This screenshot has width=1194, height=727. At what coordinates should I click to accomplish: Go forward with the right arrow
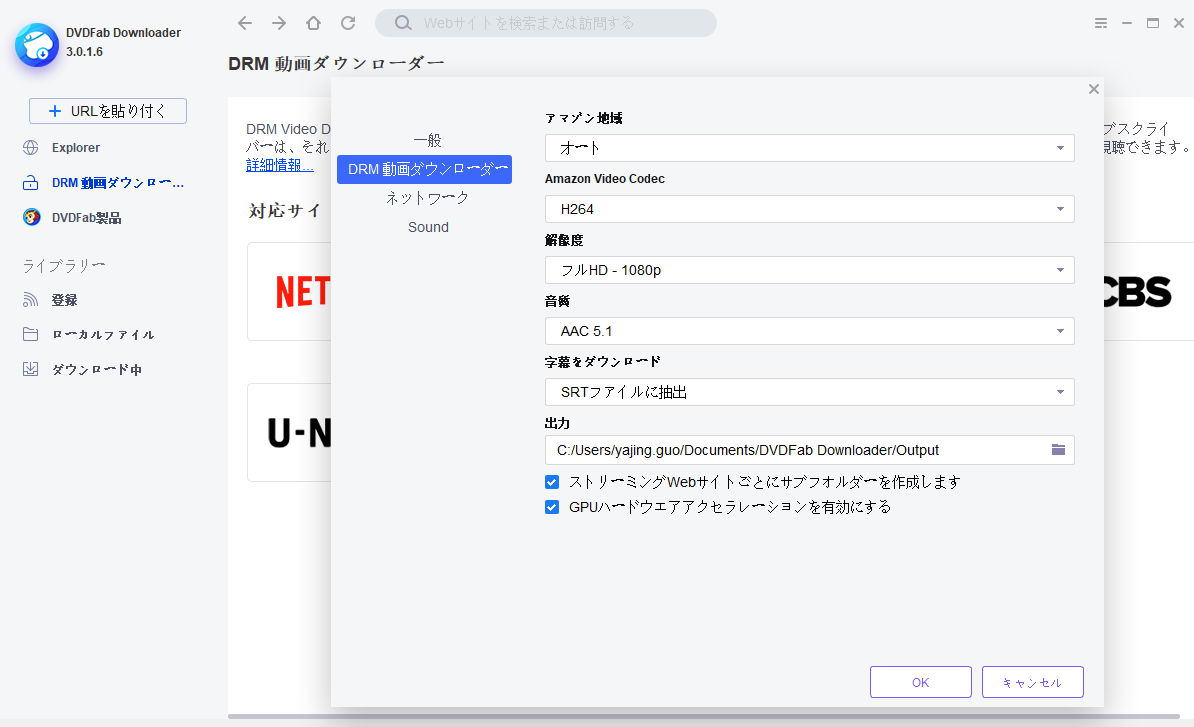click(279, 23)
